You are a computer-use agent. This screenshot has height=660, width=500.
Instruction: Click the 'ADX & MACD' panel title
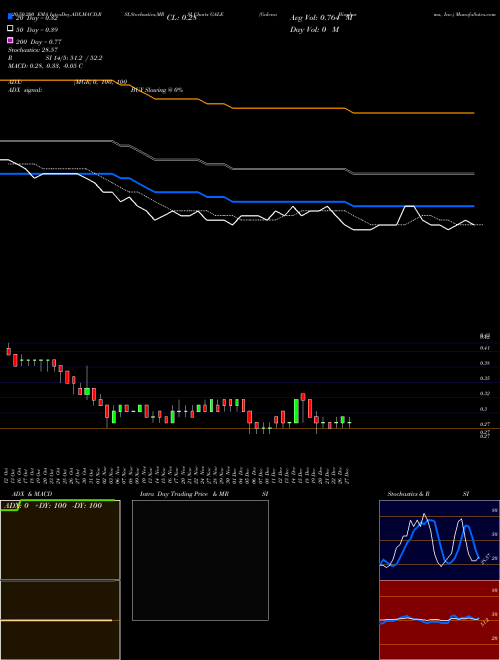32,494
